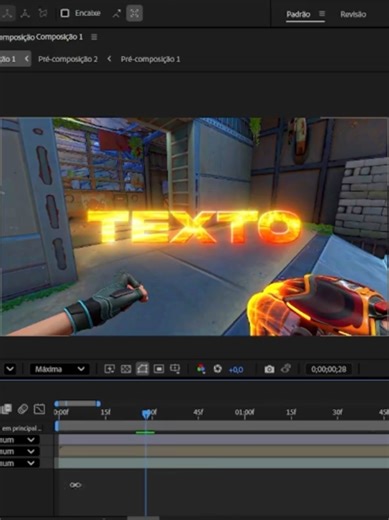
Task: Open the Padrão workspace menu
Action: click(322, 14)
